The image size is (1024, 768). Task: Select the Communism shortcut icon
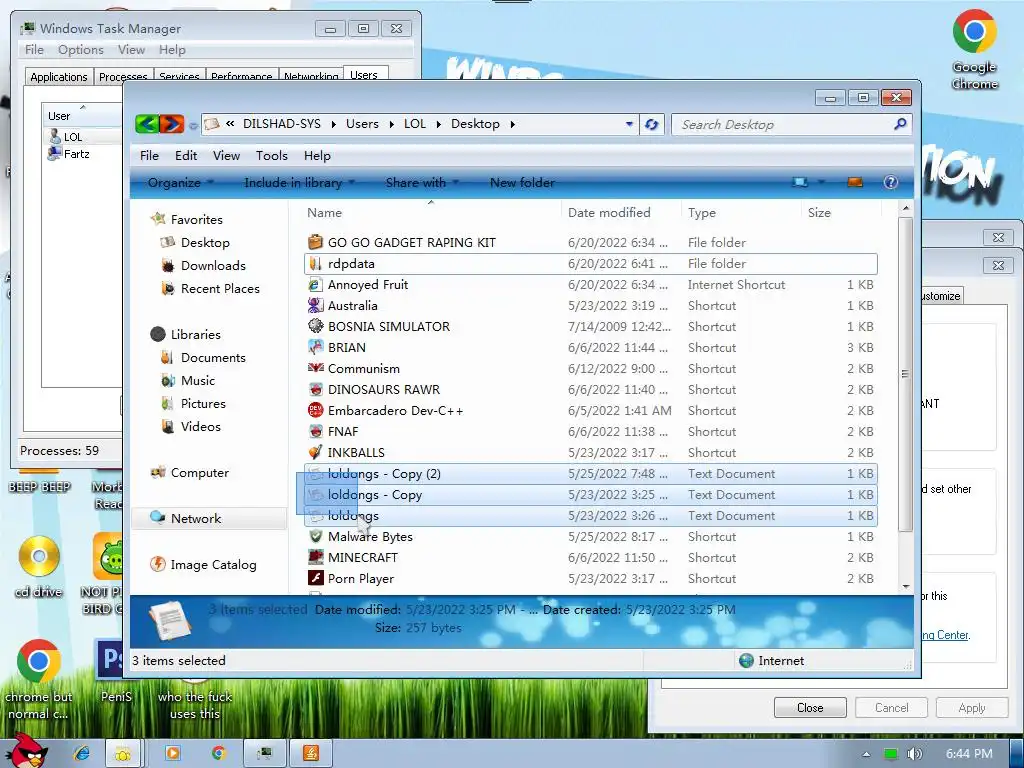click(315, 368)
